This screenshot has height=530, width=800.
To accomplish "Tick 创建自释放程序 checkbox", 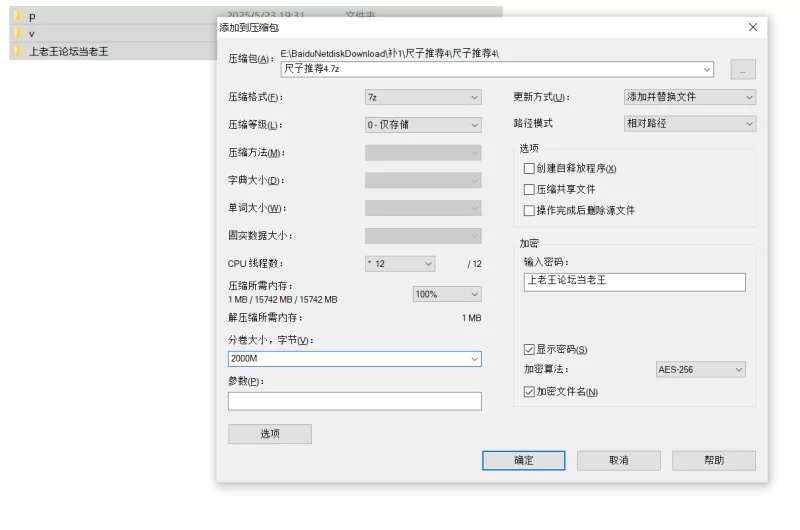I will click(x=529, y=168).
